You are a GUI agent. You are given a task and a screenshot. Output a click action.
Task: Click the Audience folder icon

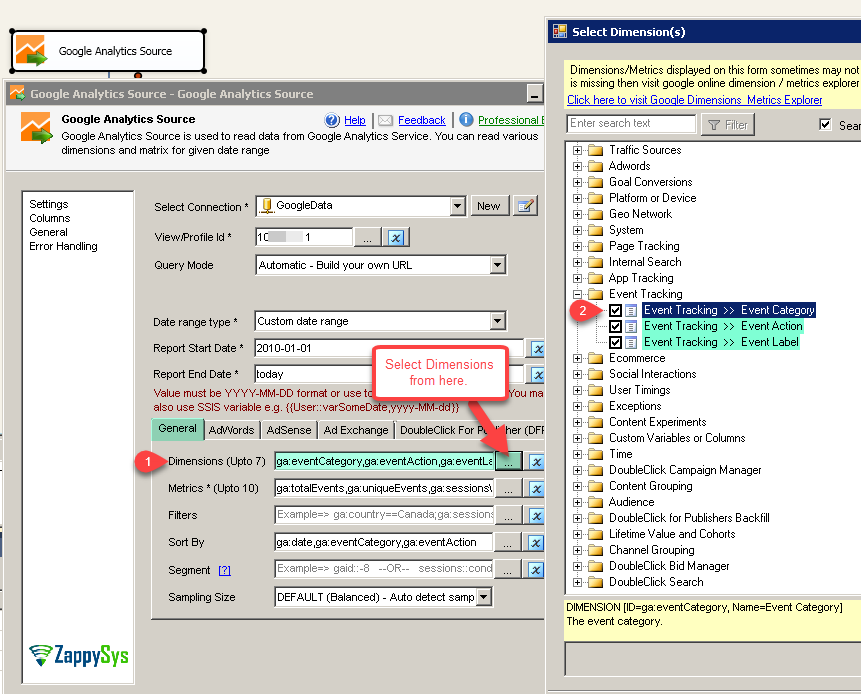tap(595, 502)
